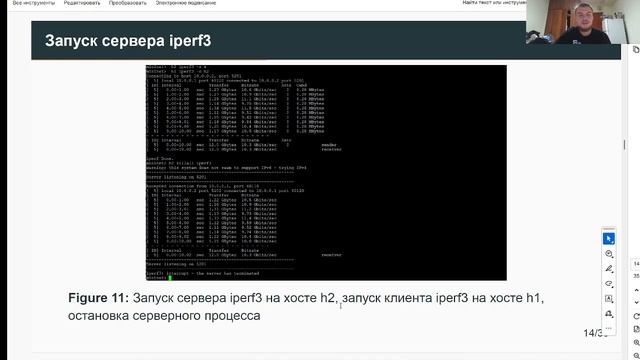The height and width of the screenshot is (360, 640).
Task: Open the "Электронное подписание" tab
Action: [x=186, y=3]
